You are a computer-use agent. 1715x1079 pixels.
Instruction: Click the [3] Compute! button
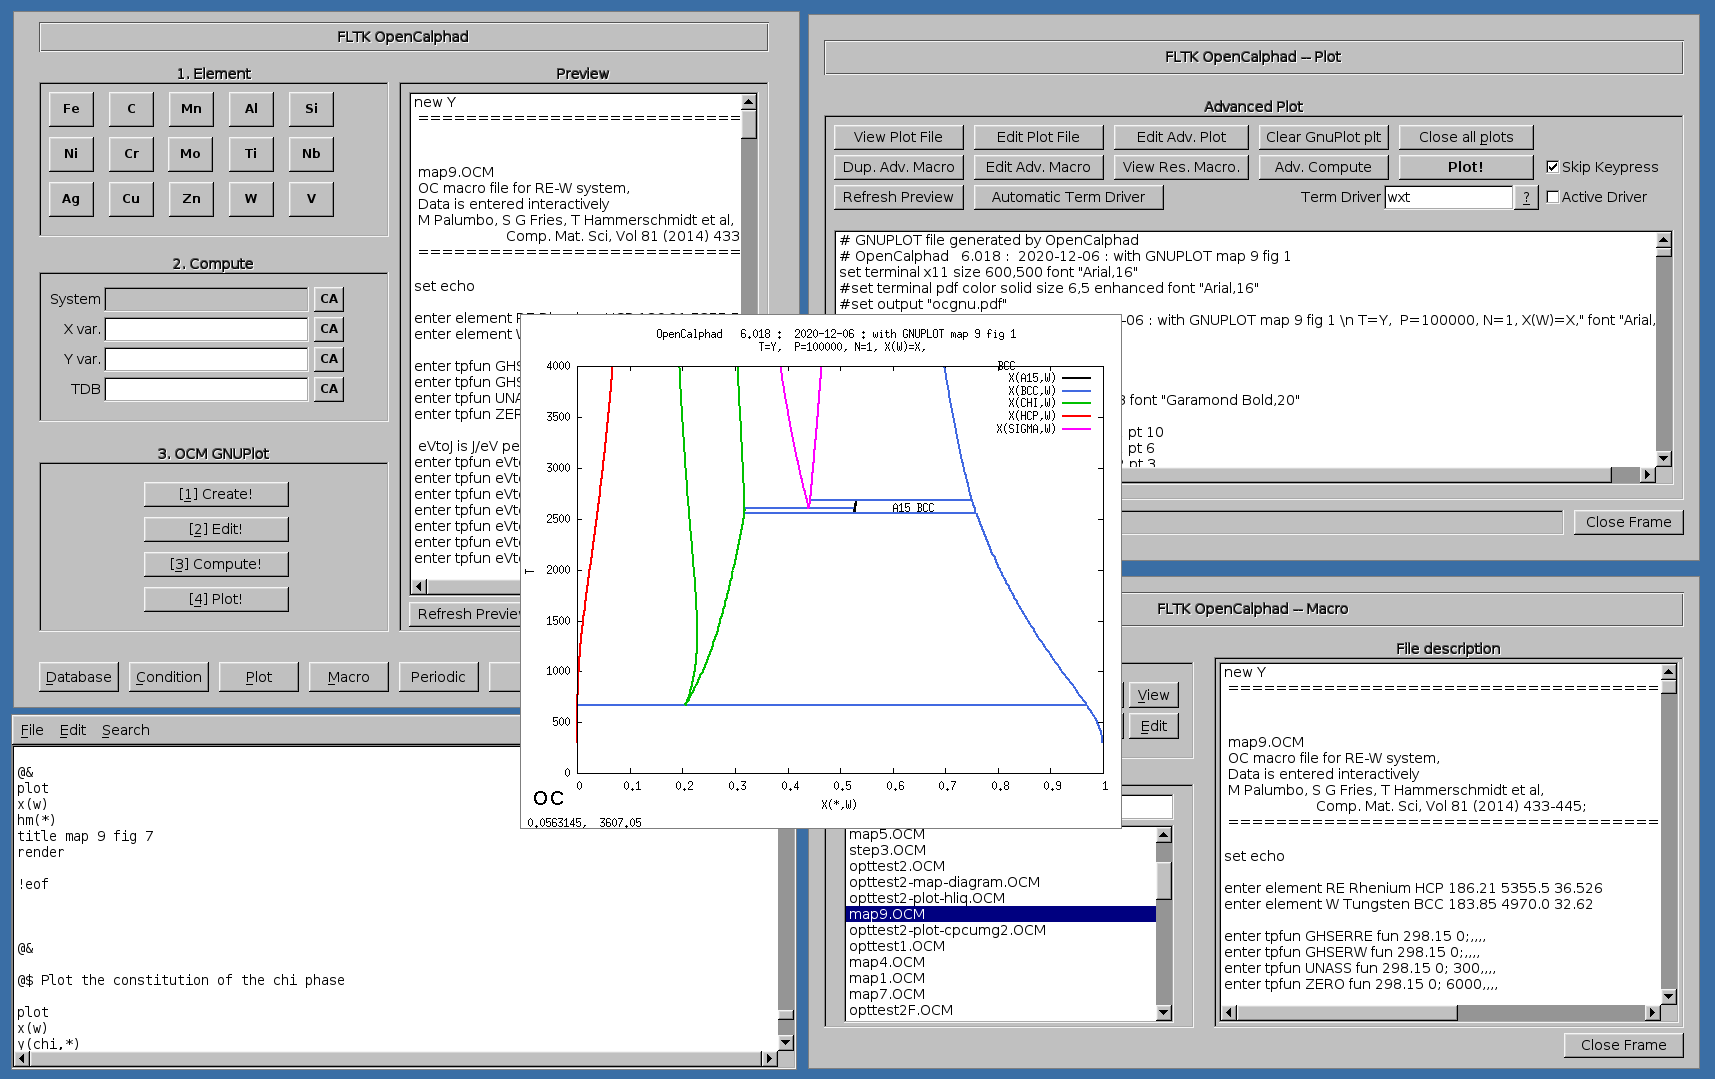click(216, 564)
